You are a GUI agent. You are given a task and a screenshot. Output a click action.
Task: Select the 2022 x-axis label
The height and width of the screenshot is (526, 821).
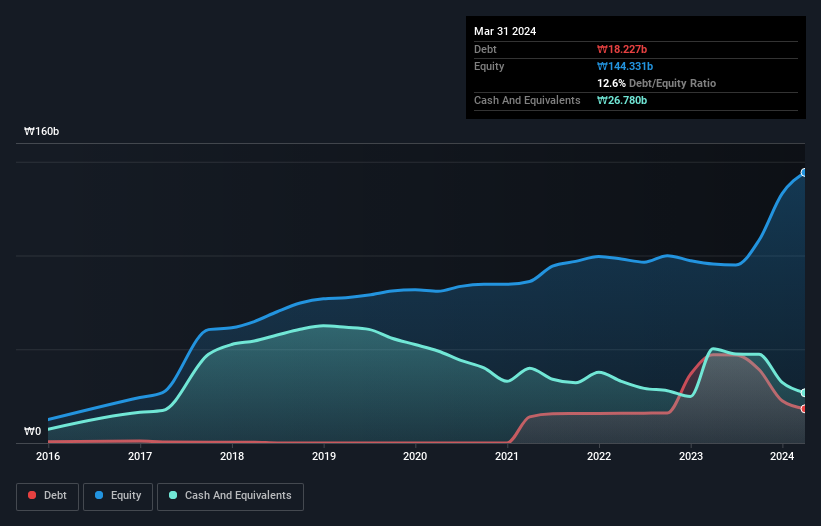tap(599, 456)
